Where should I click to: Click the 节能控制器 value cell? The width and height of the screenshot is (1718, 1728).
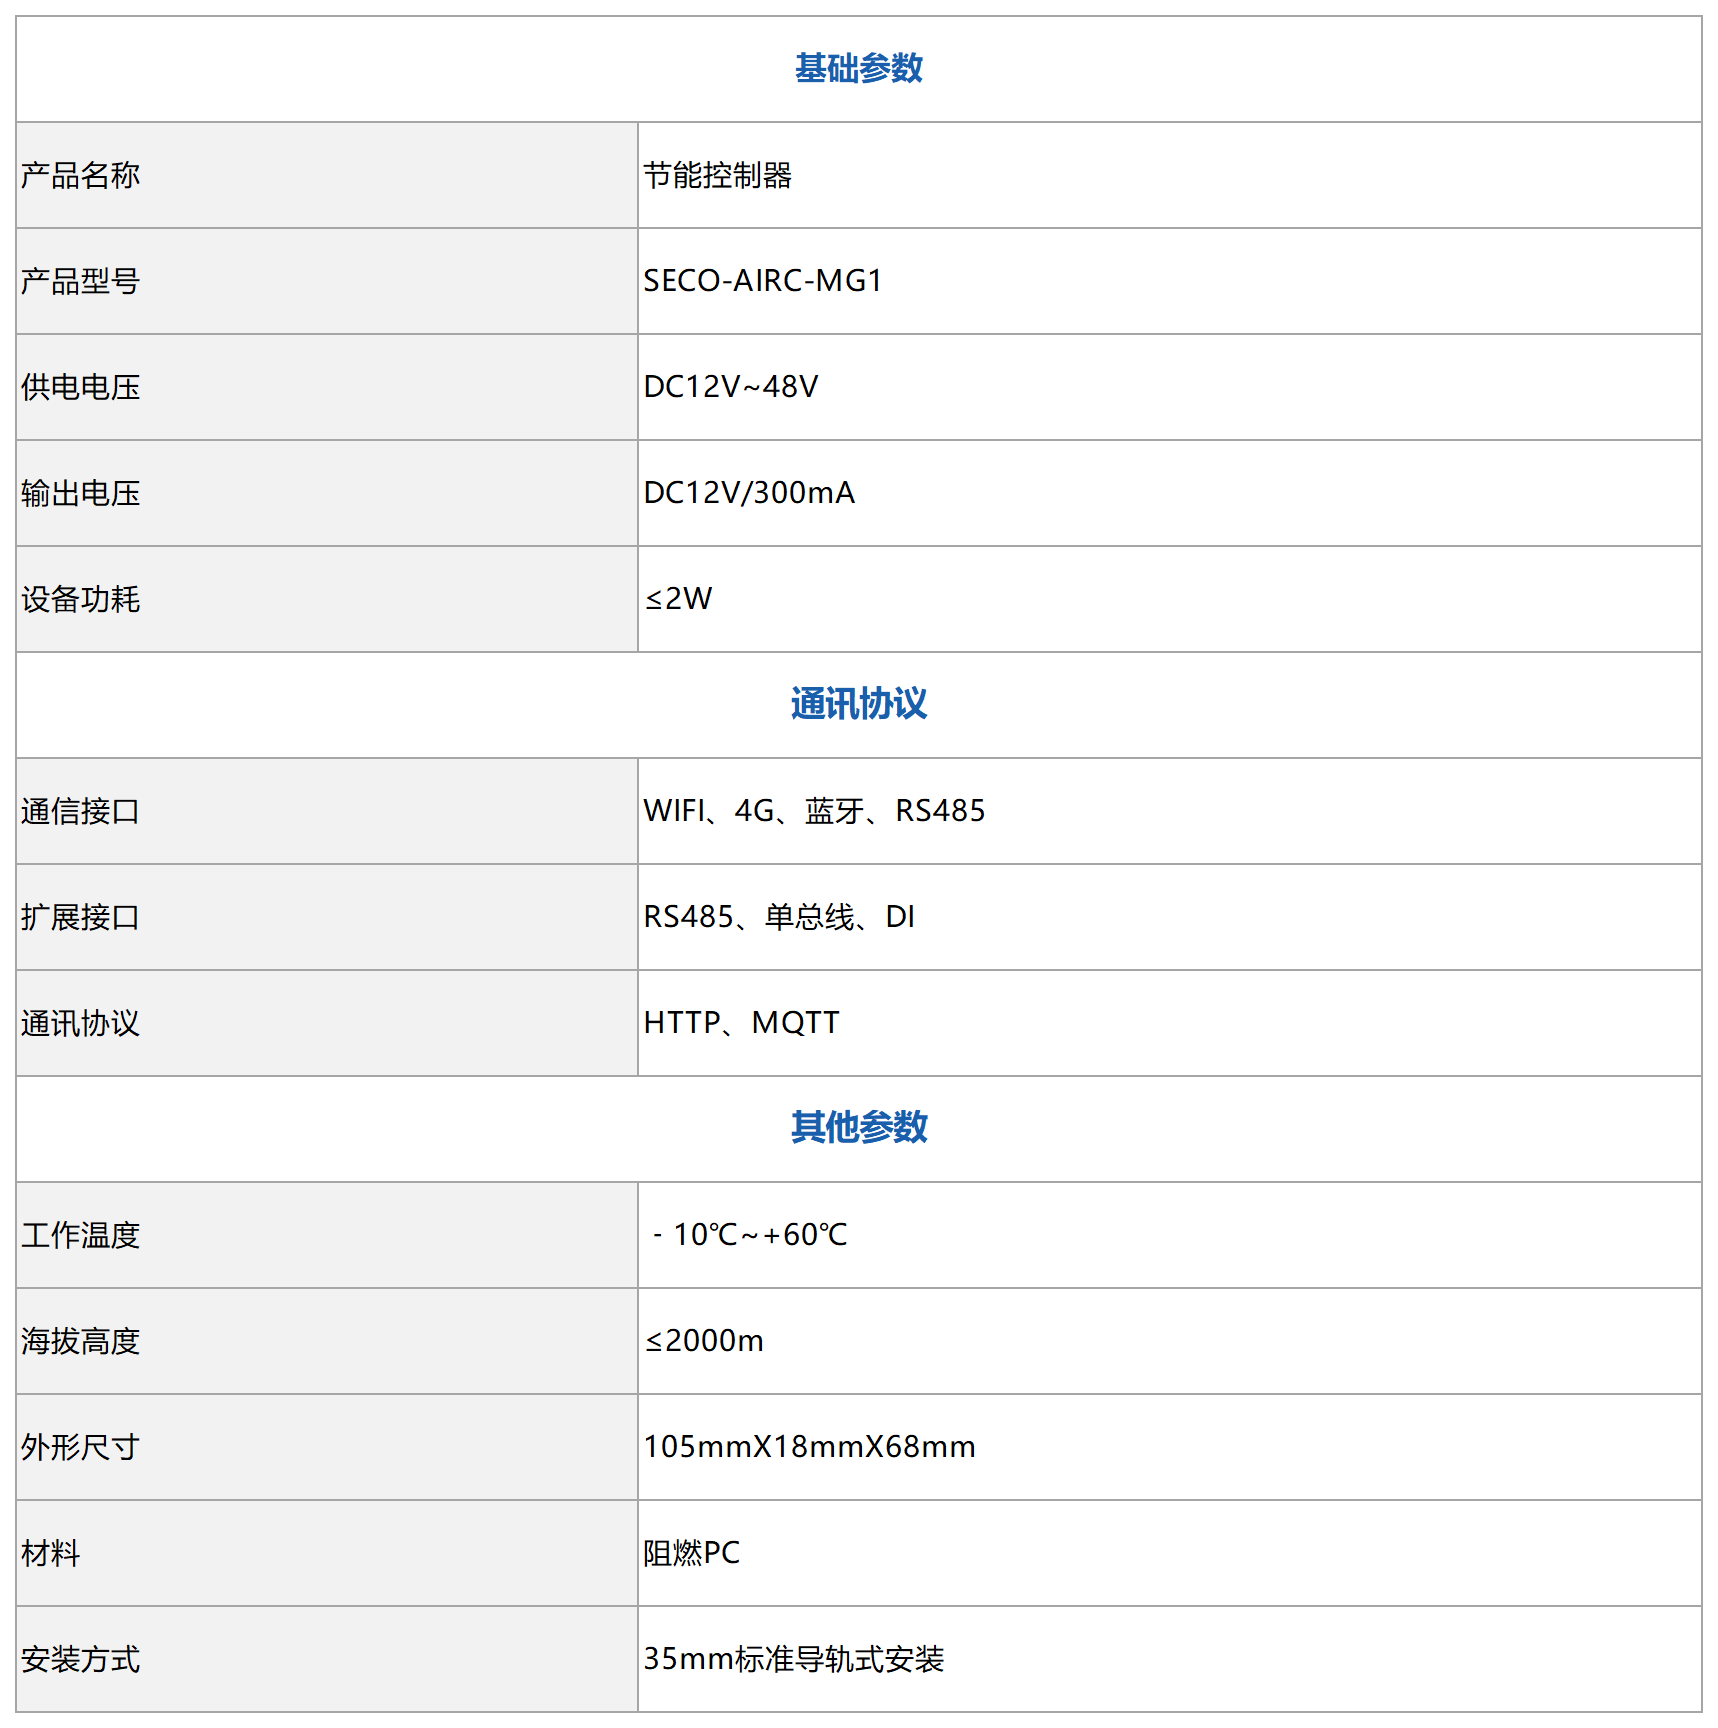717,176
